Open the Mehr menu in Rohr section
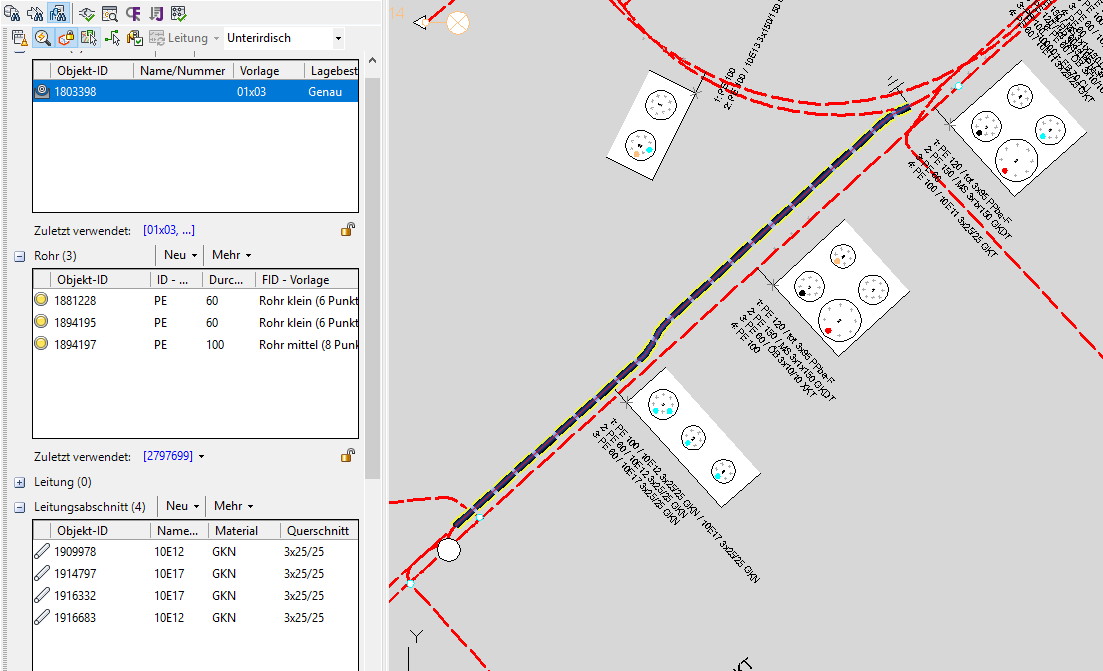1103x671 pixels. tap(231, 255)
